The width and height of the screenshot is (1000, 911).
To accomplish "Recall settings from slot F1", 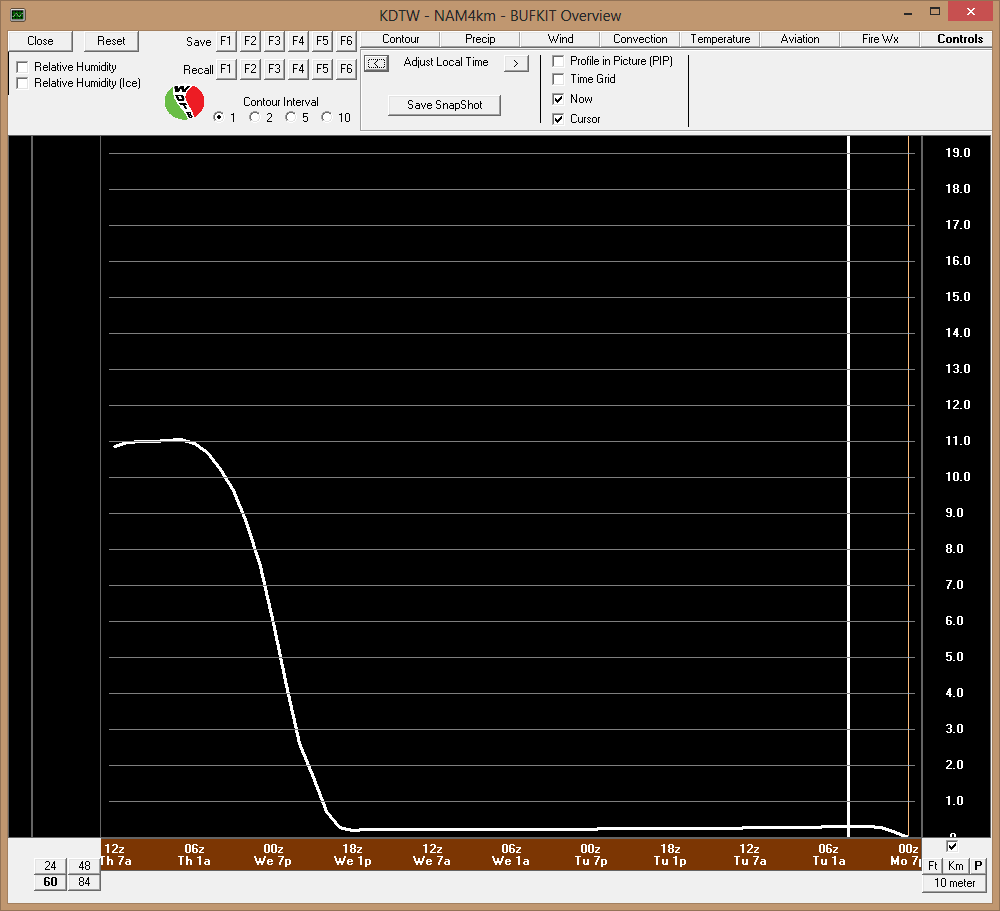I will [226, 69].
